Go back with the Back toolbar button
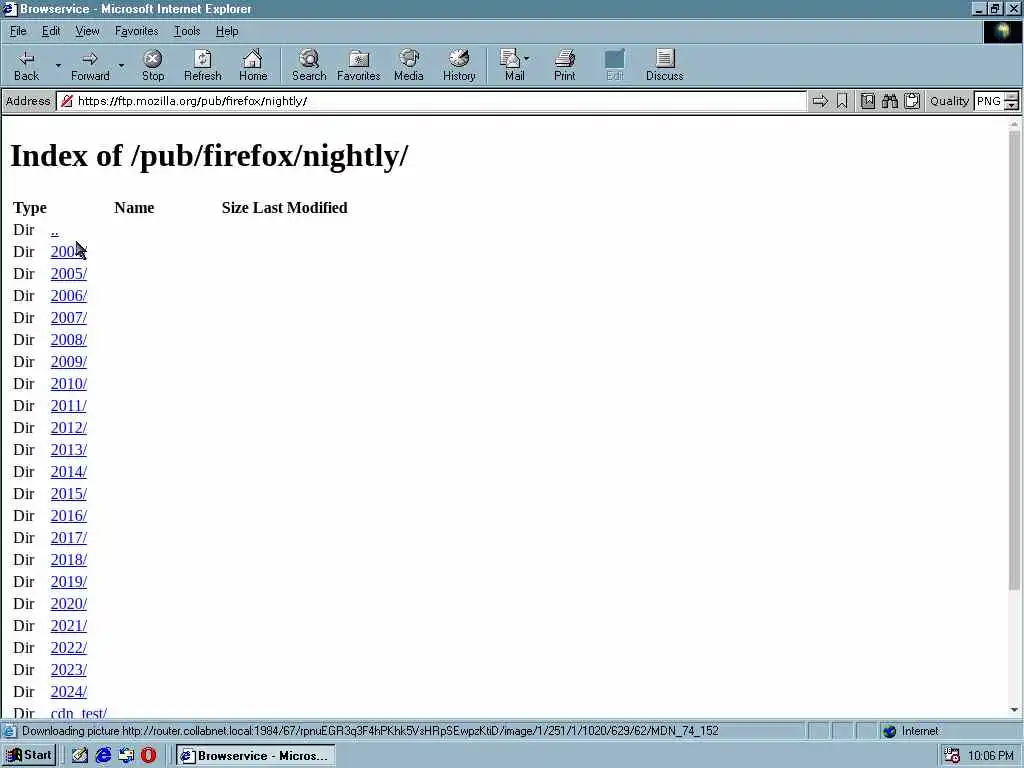 click(x=26, y=65)
